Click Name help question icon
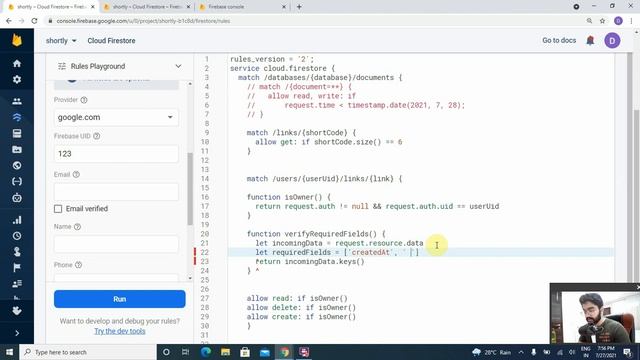Screen dimensions: 640x360 point(77,227)
